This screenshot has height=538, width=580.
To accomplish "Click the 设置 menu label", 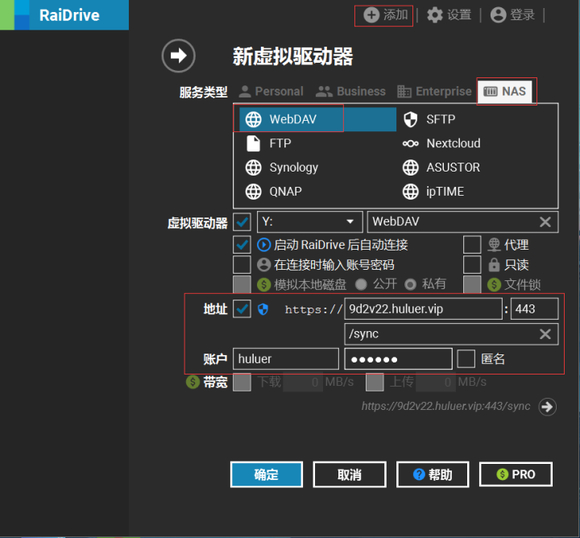I will pos(459,15).
